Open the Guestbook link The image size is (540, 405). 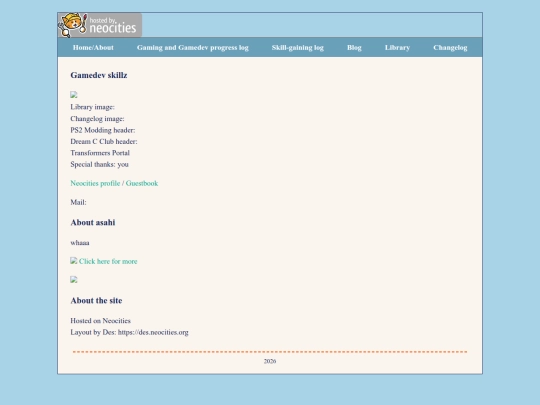click(x=142, y=183)
